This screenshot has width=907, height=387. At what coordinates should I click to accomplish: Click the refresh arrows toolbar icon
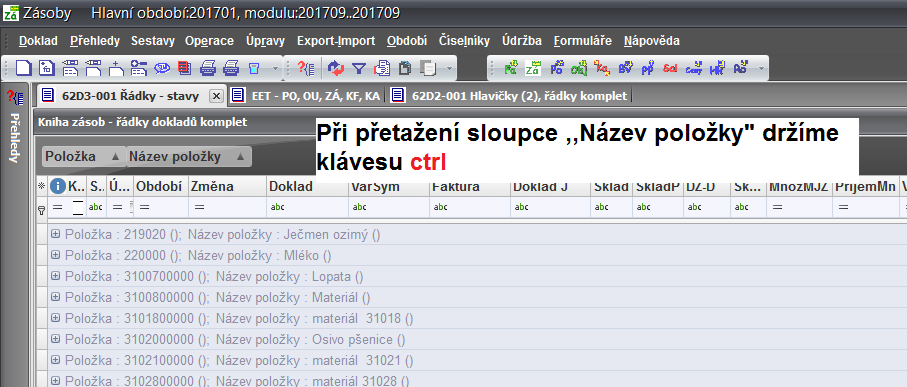pos(335,68)
